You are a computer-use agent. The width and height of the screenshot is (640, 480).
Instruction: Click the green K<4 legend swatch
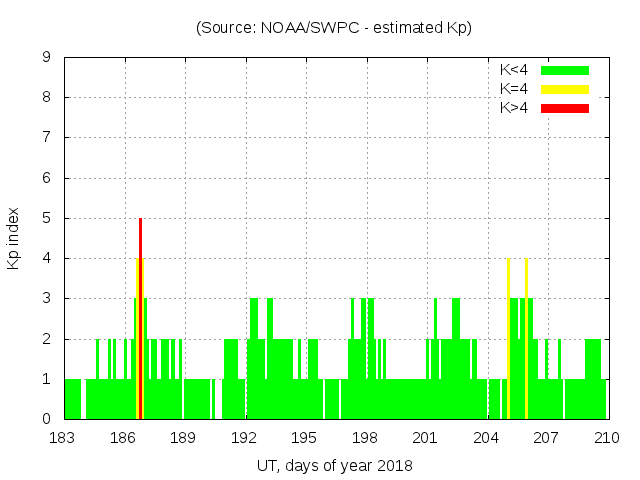point(565,70)
